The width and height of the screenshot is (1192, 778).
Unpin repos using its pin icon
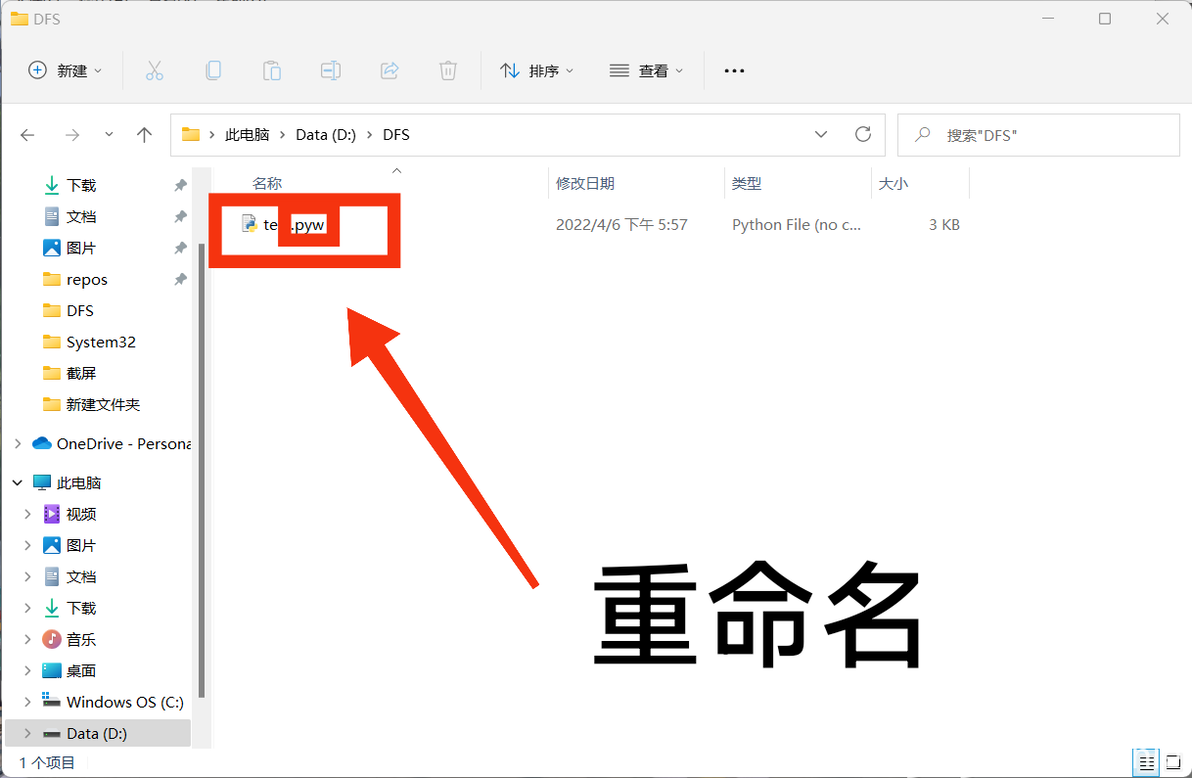180,279
